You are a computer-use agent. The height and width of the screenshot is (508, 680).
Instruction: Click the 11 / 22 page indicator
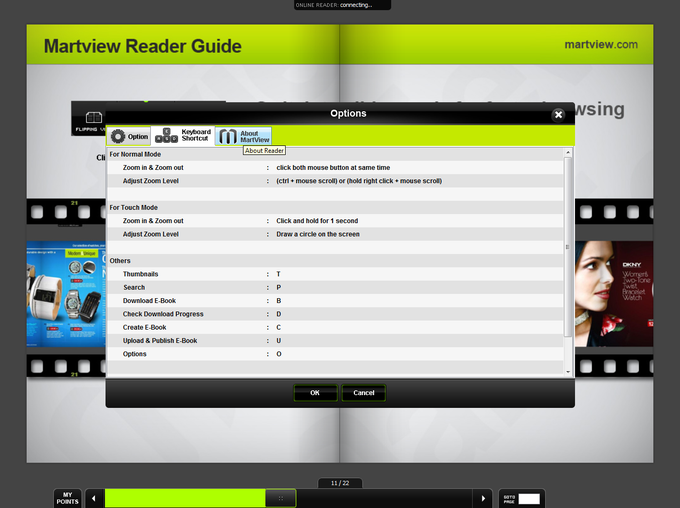tap(340, 483)
